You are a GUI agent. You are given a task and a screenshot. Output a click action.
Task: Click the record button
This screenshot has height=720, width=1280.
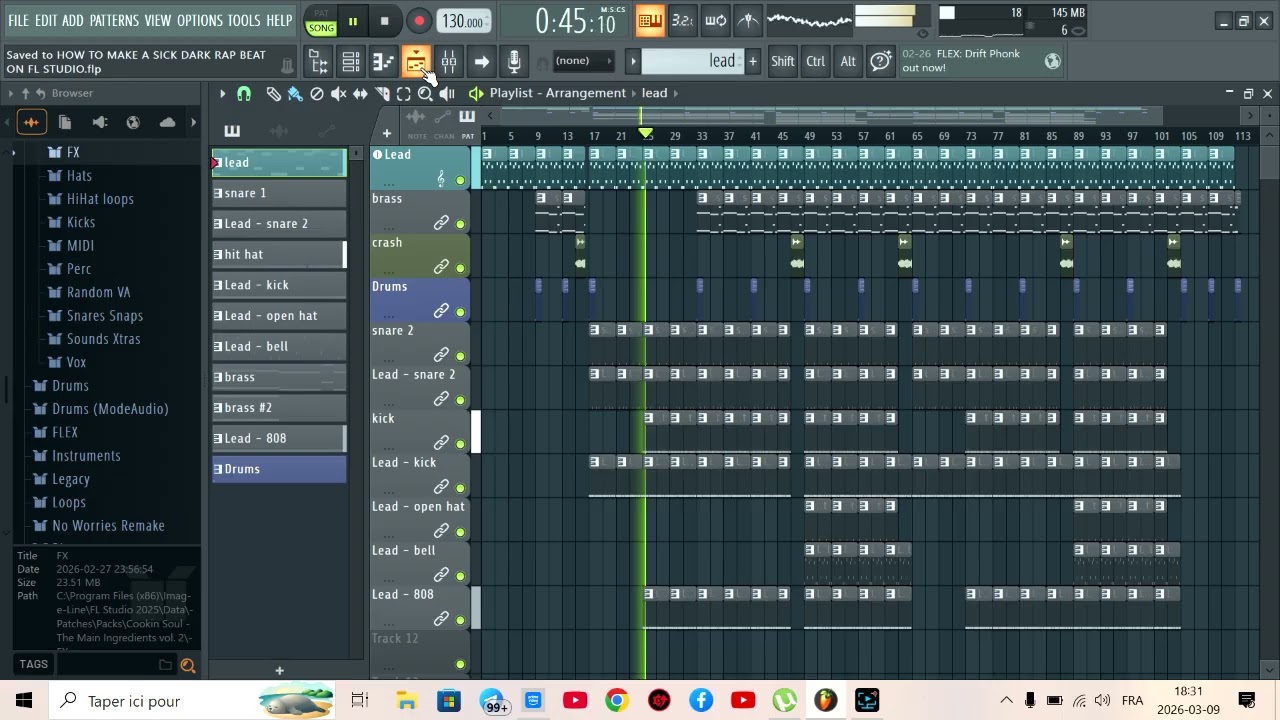tap(419, 21)
